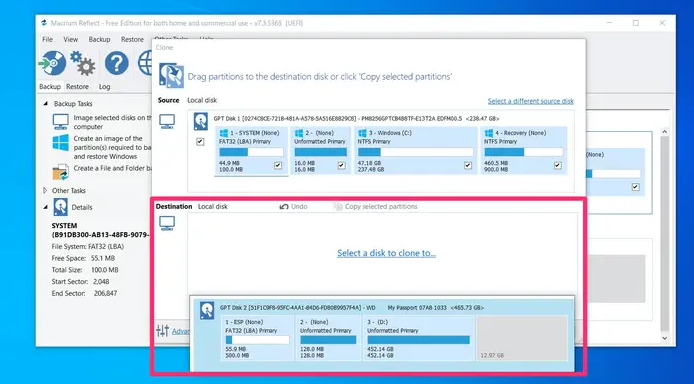694x384 pixels.
Task: Switch to the Log tab
Action: [104, 87]
